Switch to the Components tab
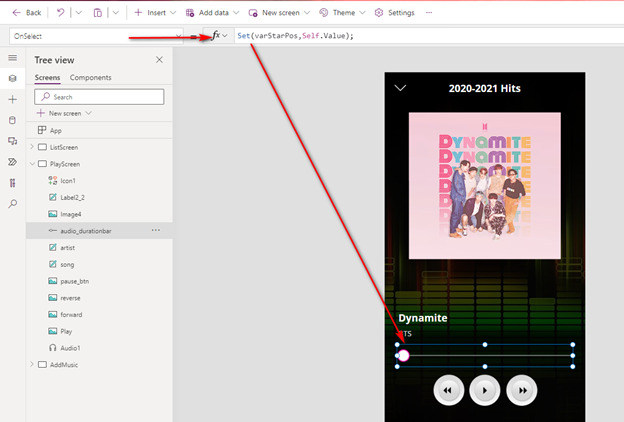 click(90, 78)
